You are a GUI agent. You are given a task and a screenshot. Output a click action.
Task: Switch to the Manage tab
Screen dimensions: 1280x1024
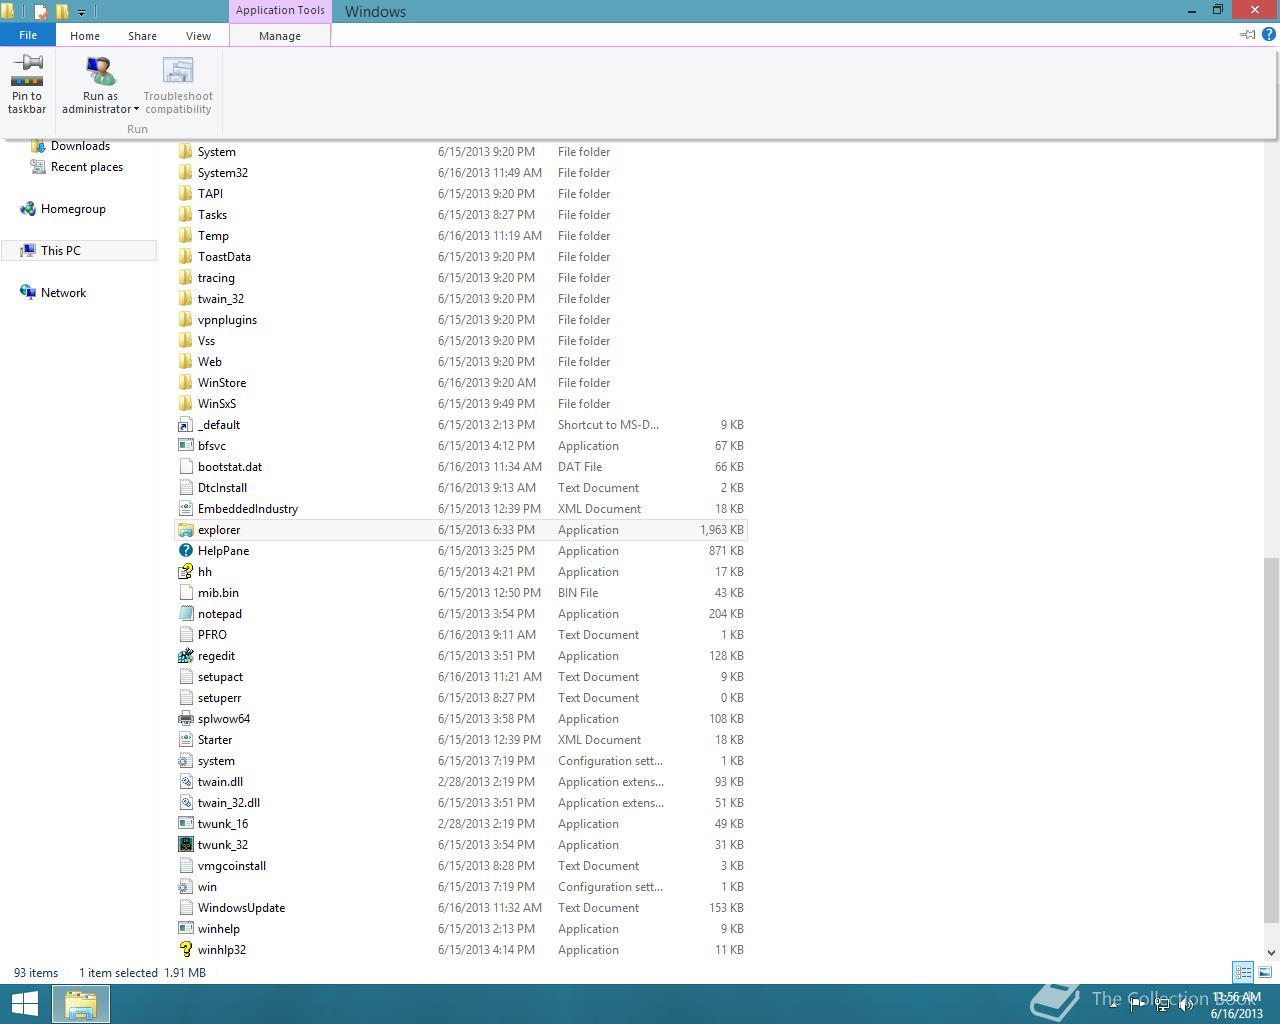[x=280, y=35]
